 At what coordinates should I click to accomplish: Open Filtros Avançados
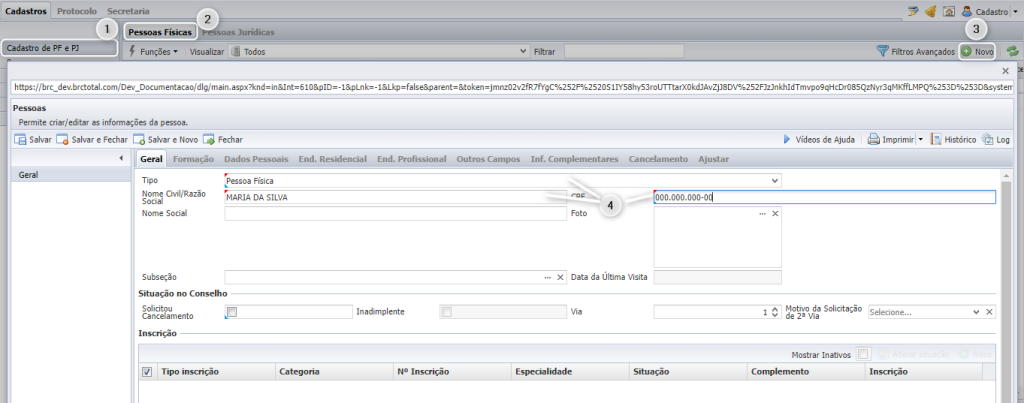pos(915,51)
